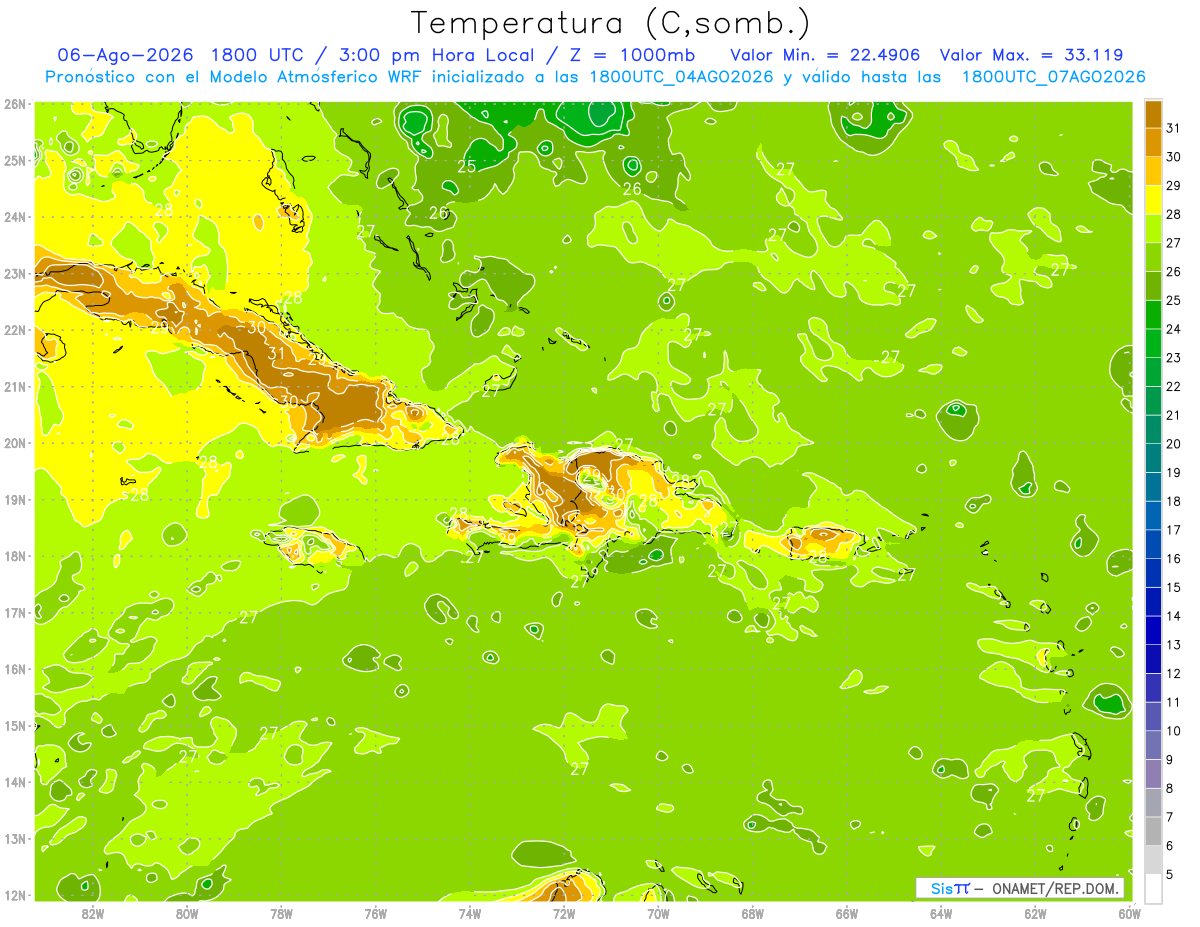Click the legend label '14'
The width and height of the screenshot is (1200, 927).
coord(1174,616)
